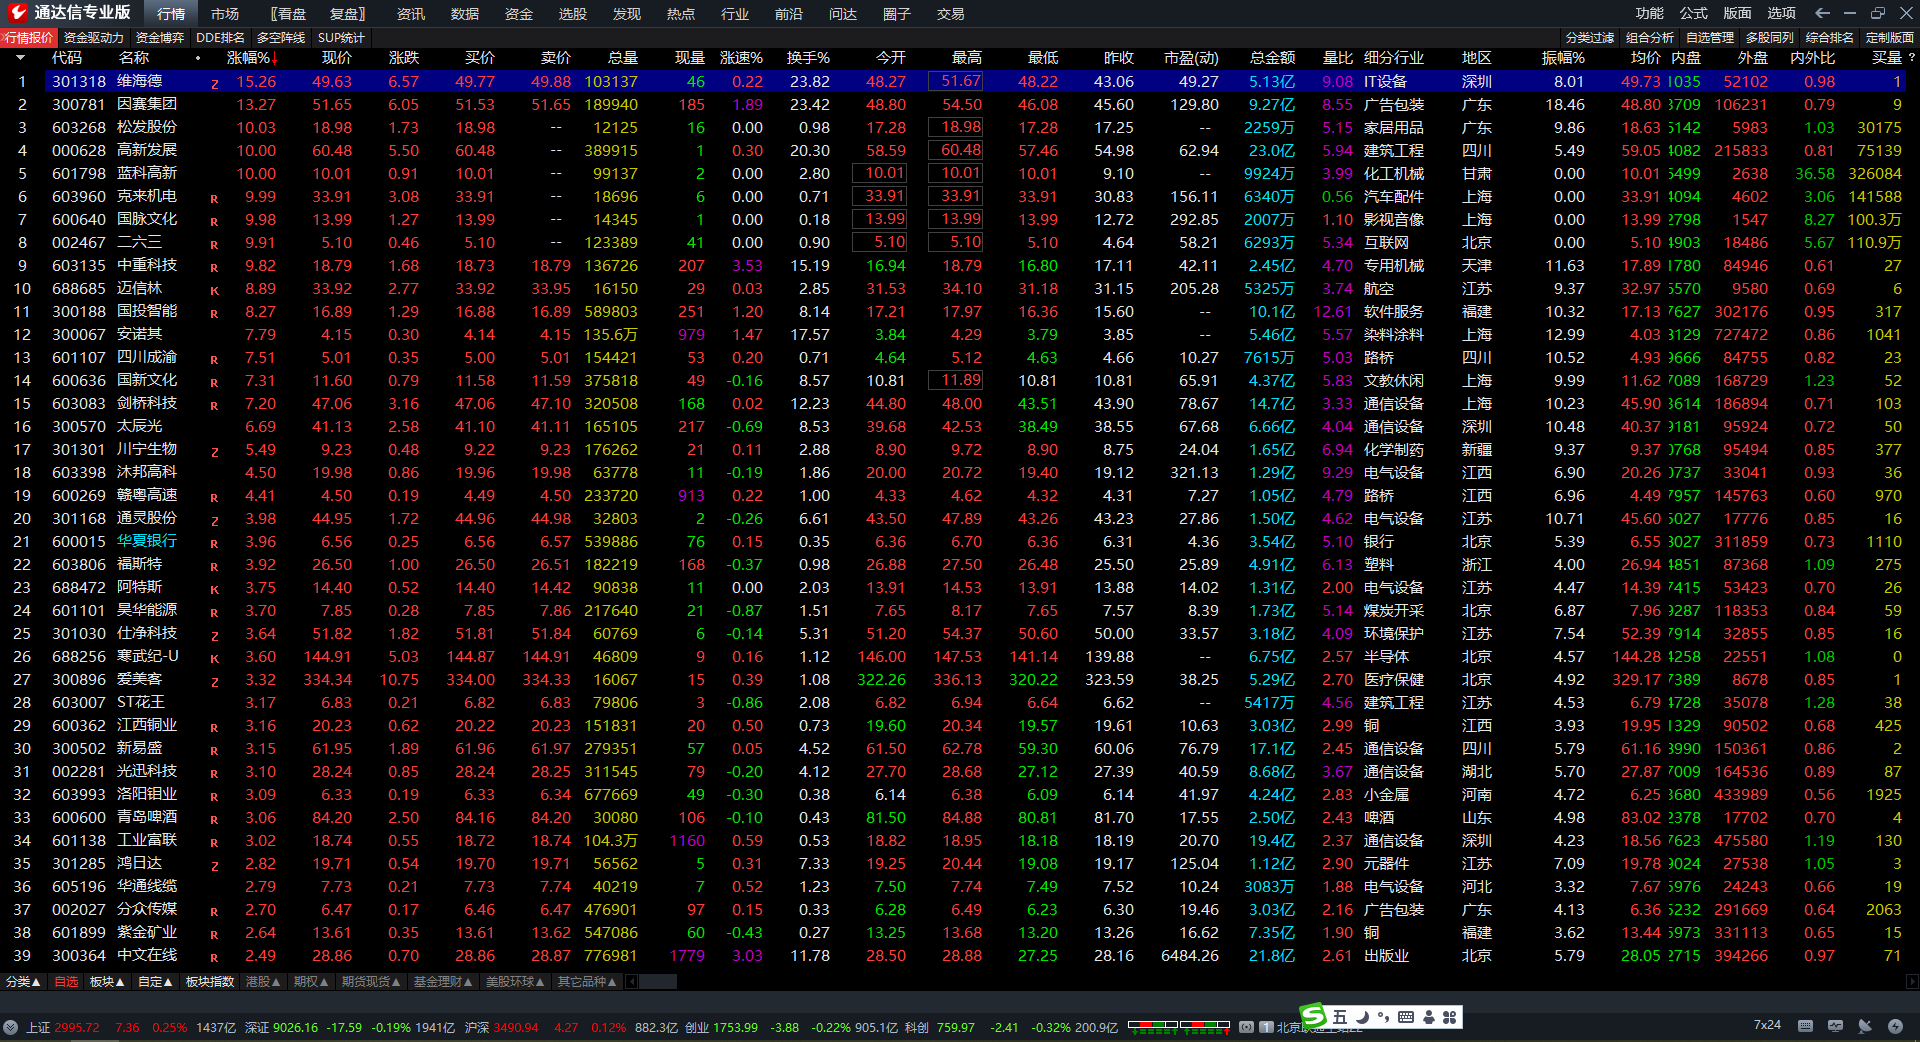Select the stock name 寒武纪-U
Viewport: 1920px width, 1042px height.
point(148,656)
